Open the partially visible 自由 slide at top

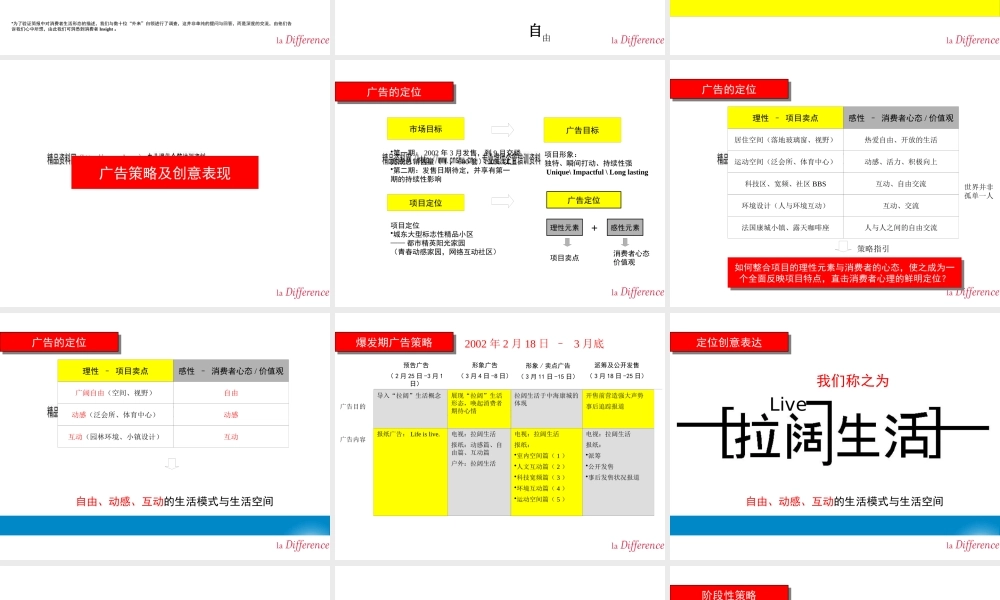pos(499,27)
